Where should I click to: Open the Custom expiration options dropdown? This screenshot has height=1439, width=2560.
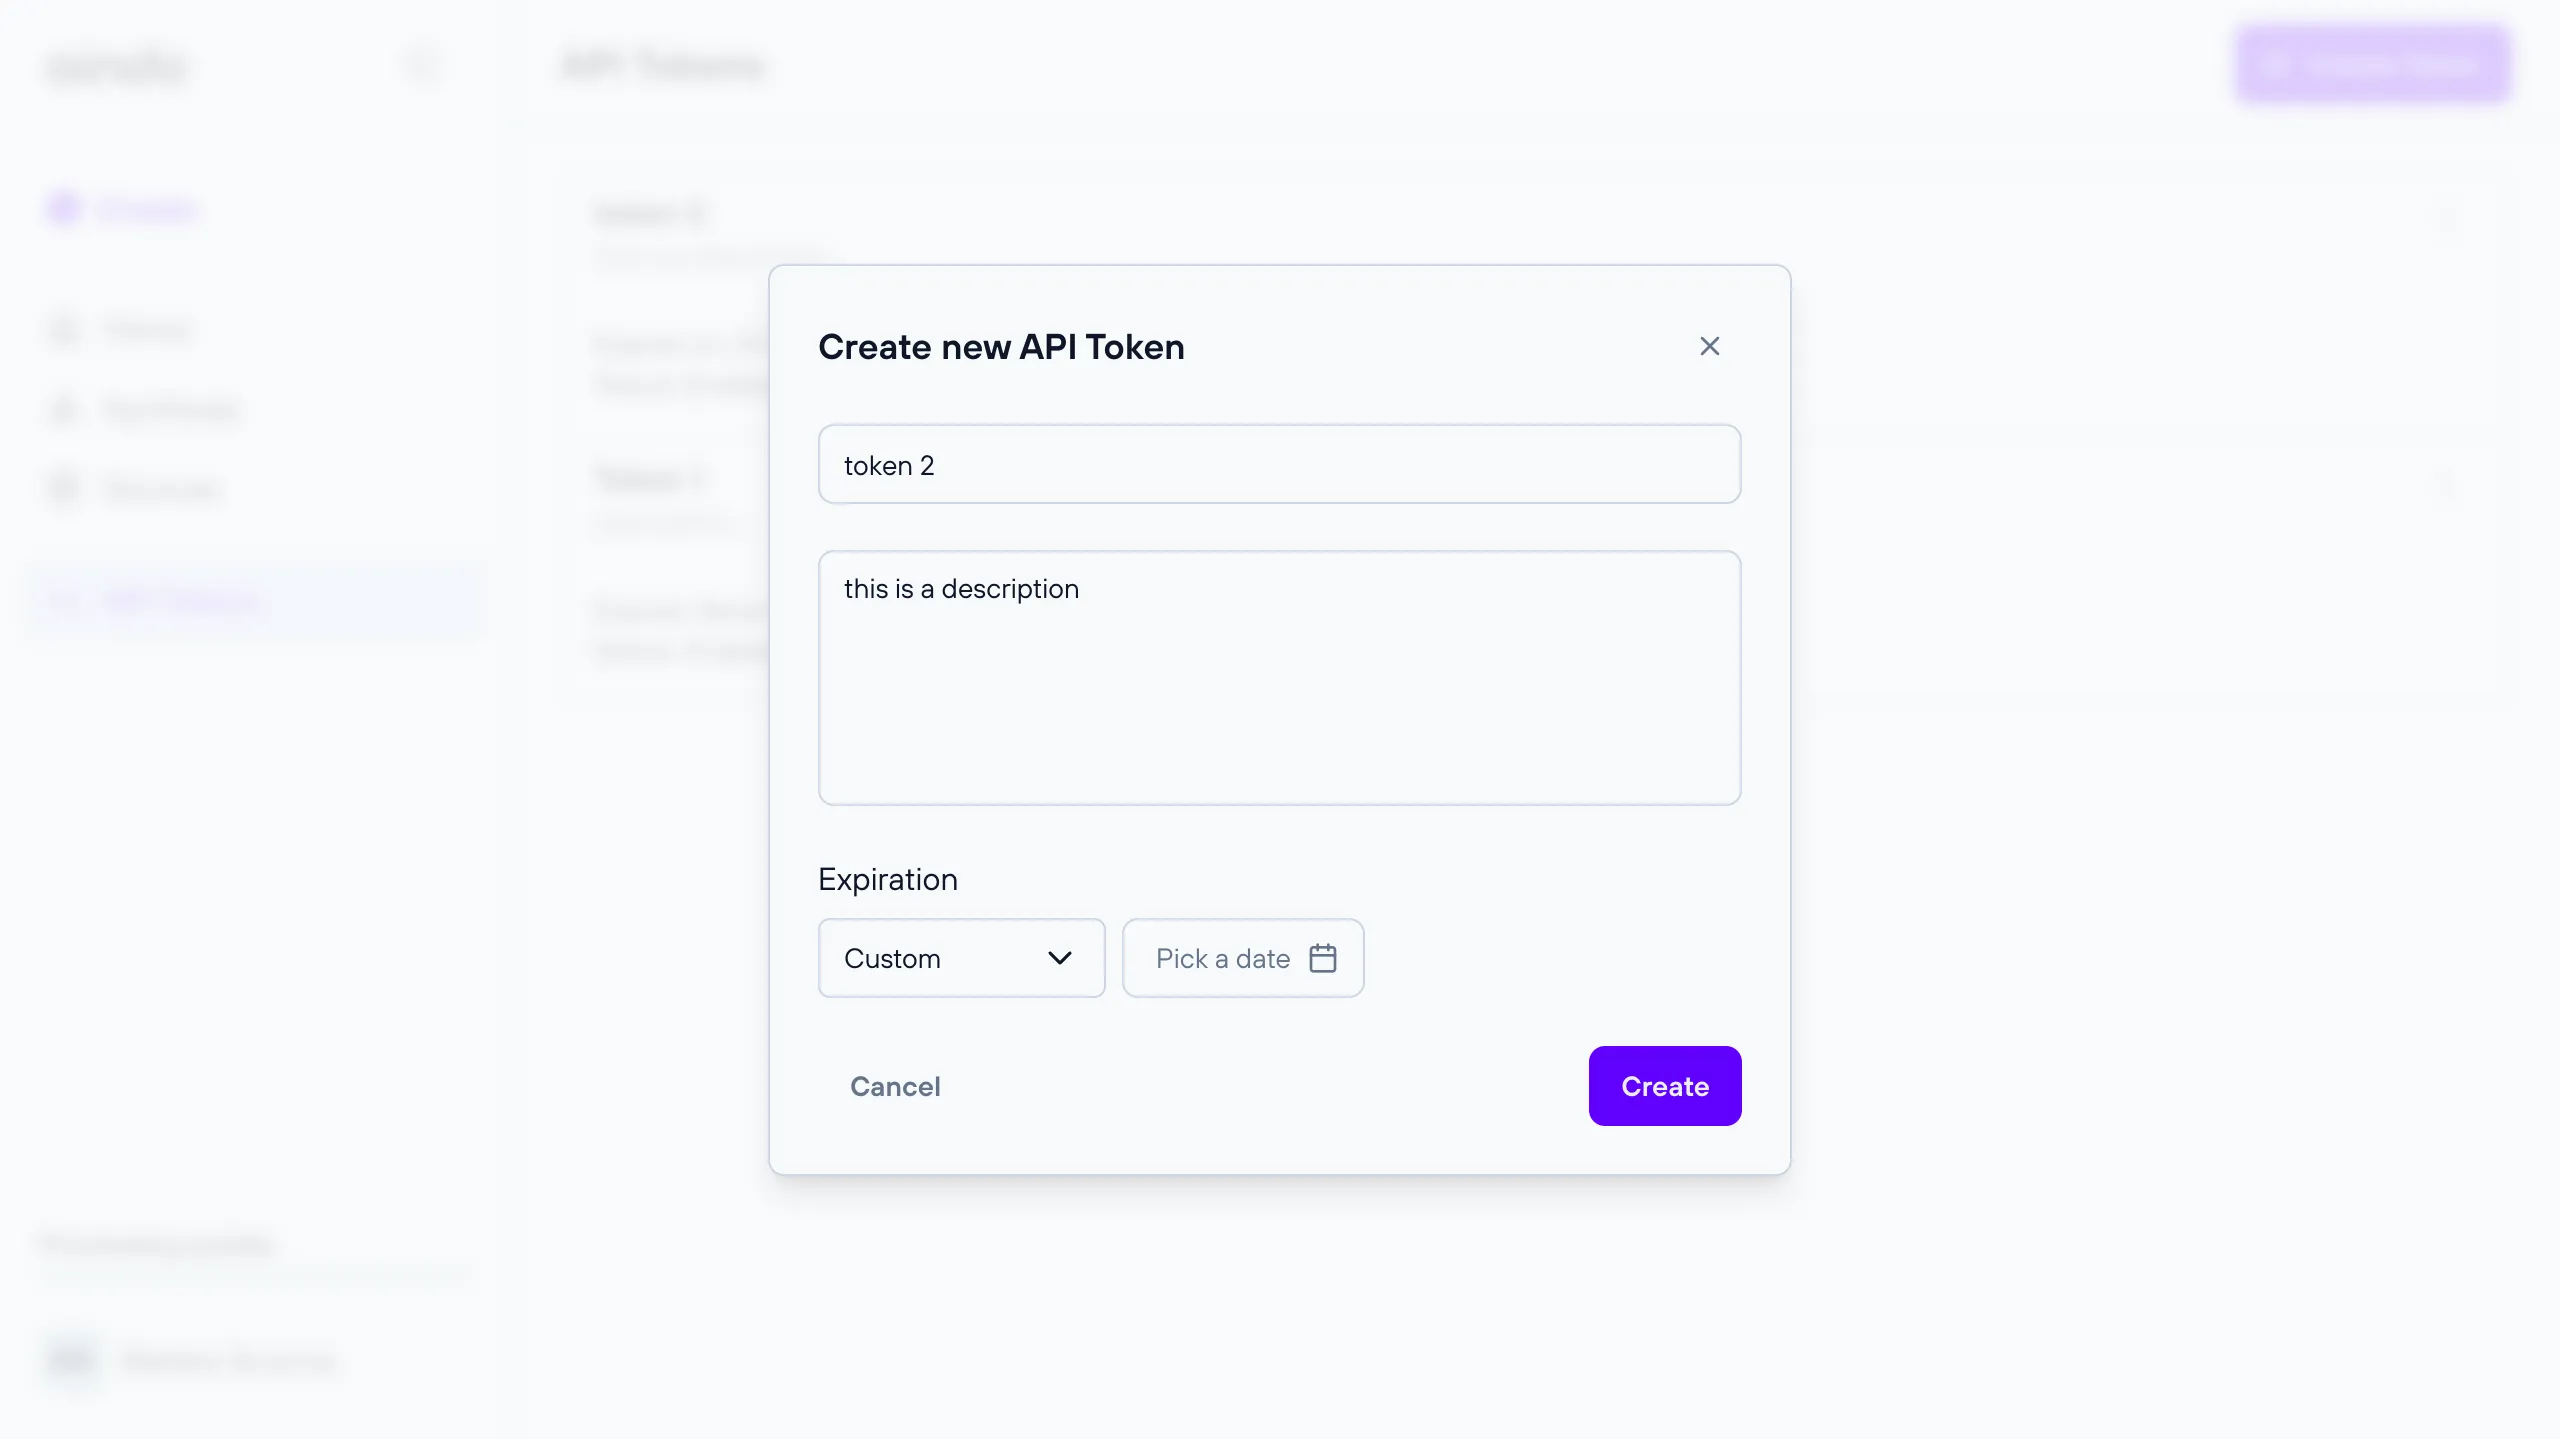pyautogui.click(x=962, y=957)
